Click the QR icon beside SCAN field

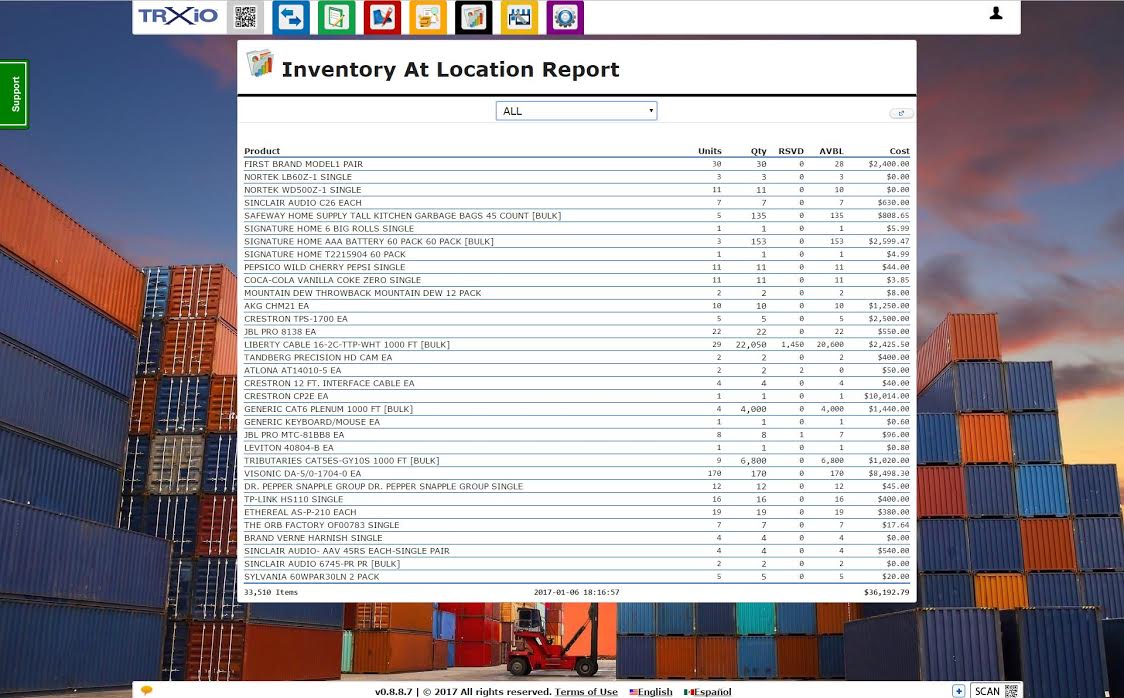(1011, 691)
